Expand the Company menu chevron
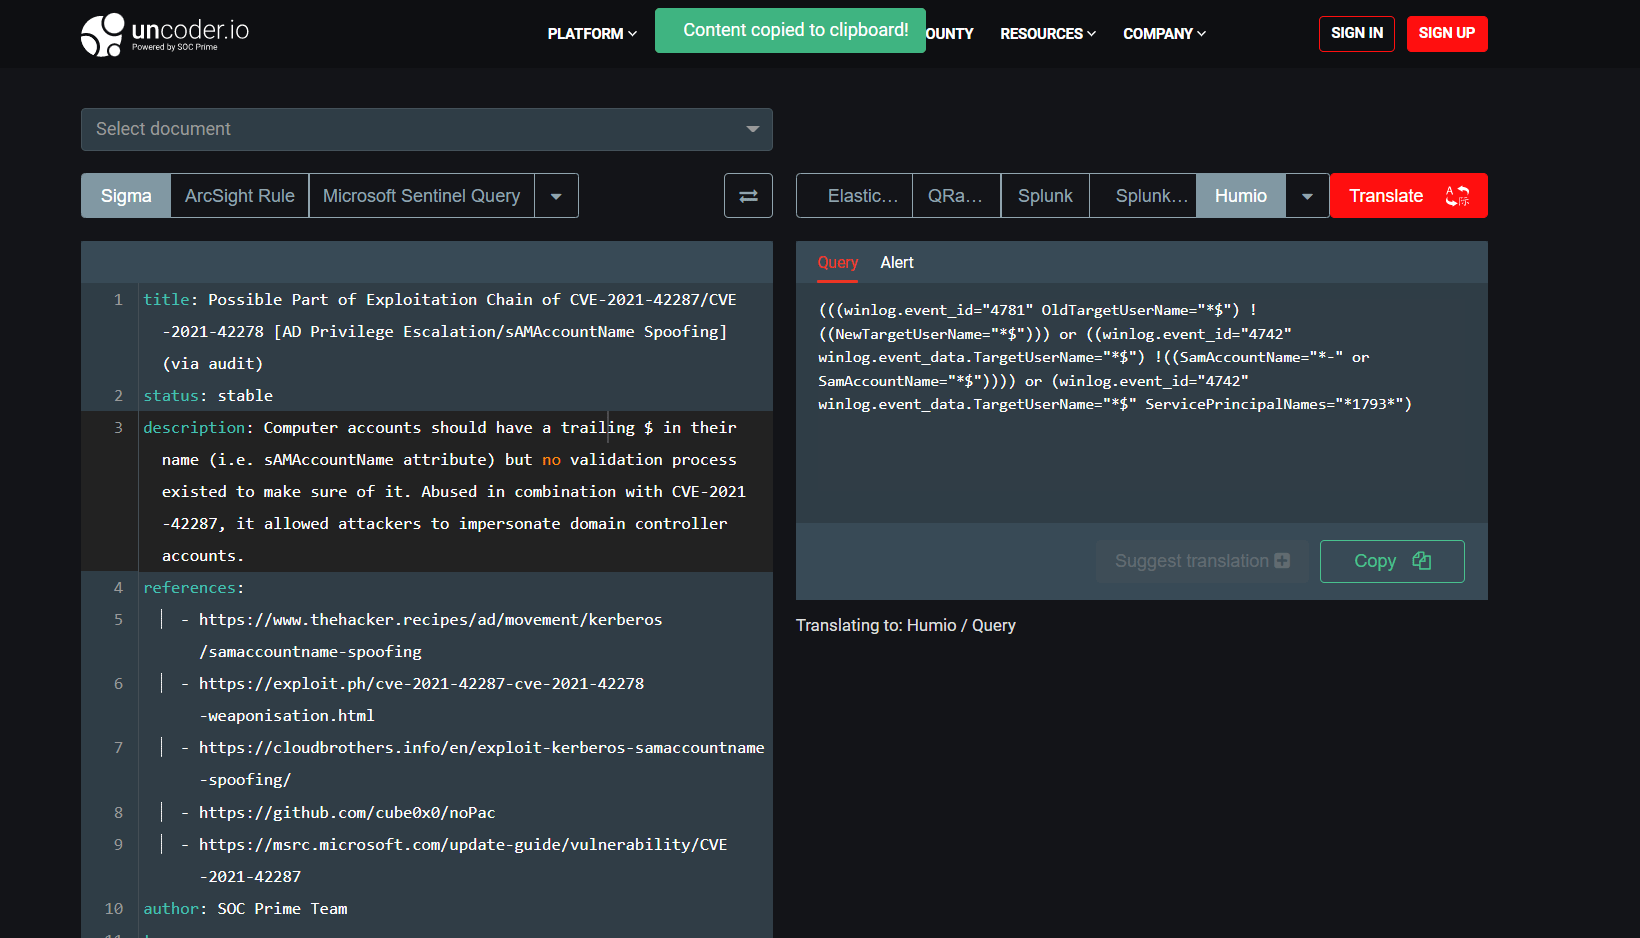Screen dimensions: 1640x938 1201,34
